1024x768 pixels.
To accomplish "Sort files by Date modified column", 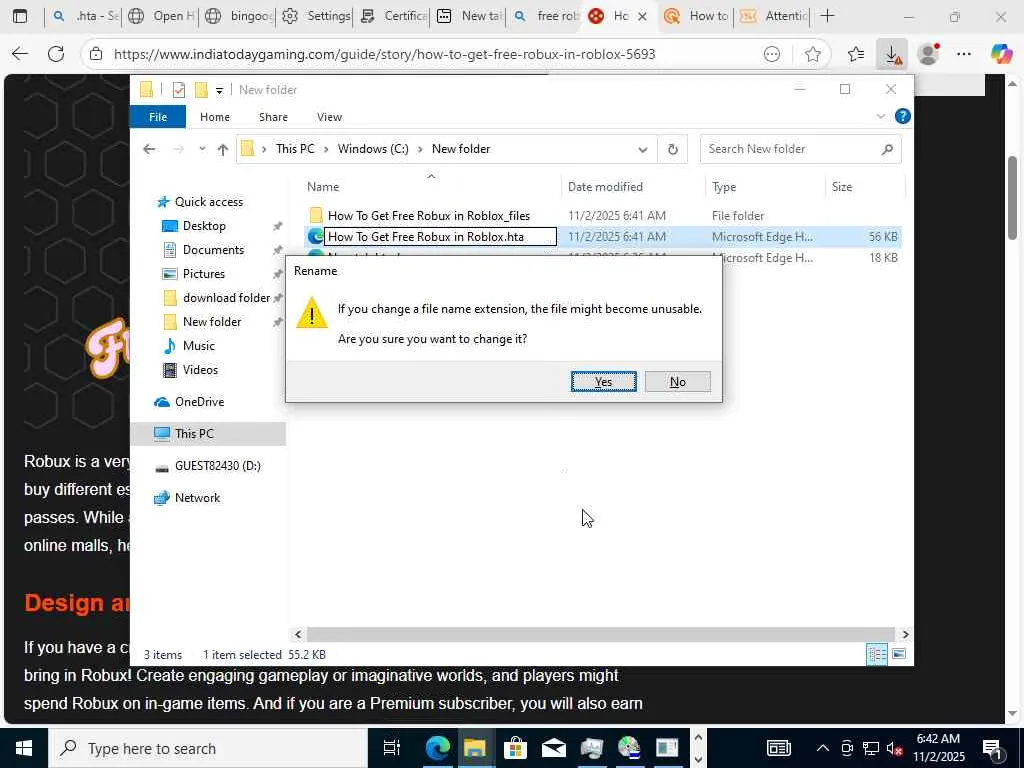I will pyautogui.click(x=605, y=187).
